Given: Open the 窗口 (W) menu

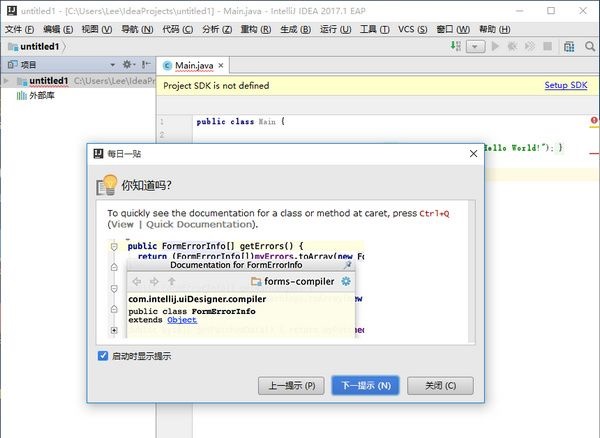Looking at the screenshot, I should click(x=453, y=29).
